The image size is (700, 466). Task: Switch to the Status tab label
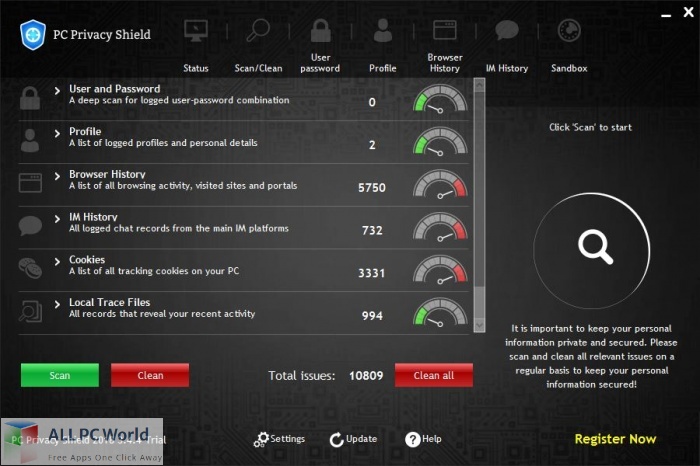click(196, 68)
